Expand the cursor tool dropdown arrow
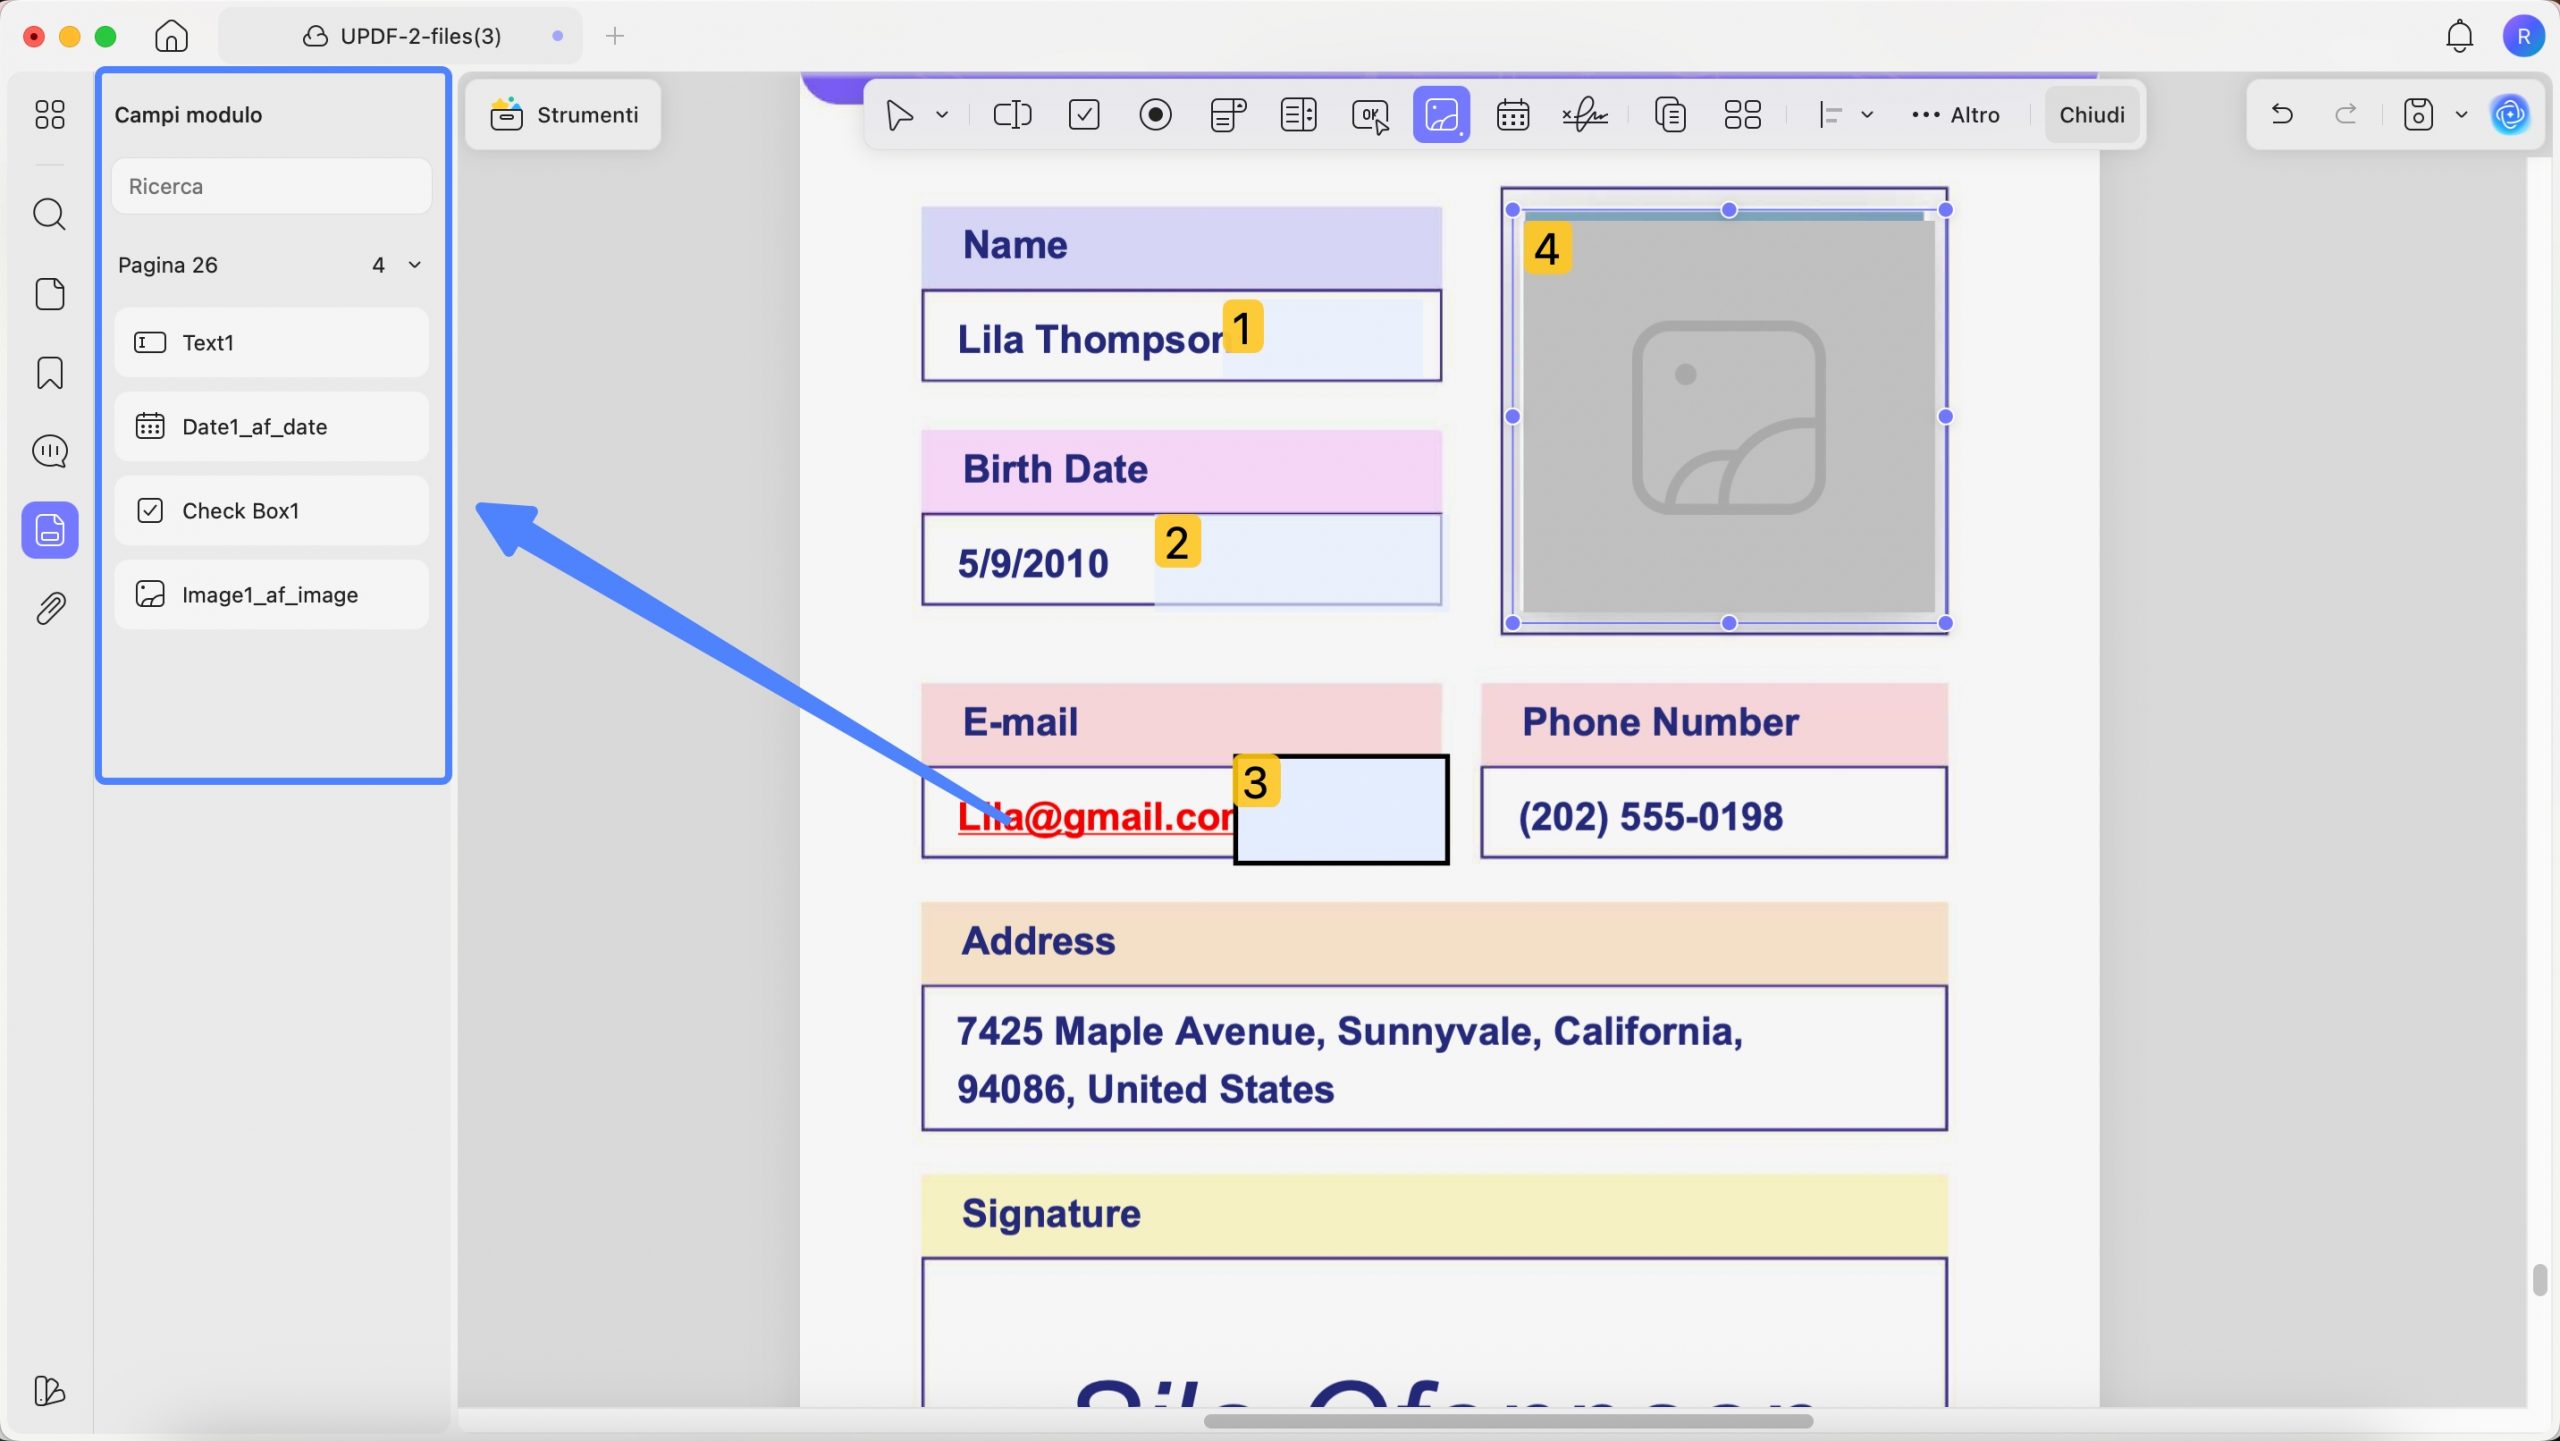 click(942, 115)
